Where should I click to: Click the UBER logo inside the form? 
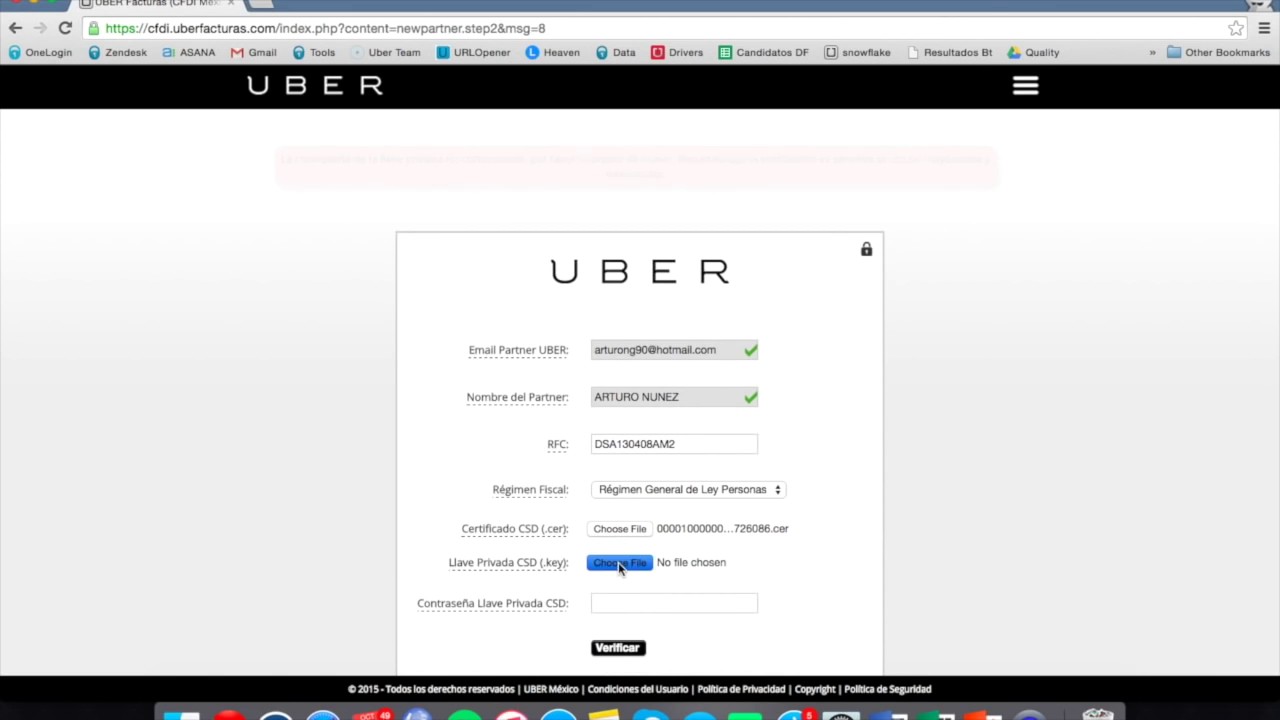click(640, 271)
